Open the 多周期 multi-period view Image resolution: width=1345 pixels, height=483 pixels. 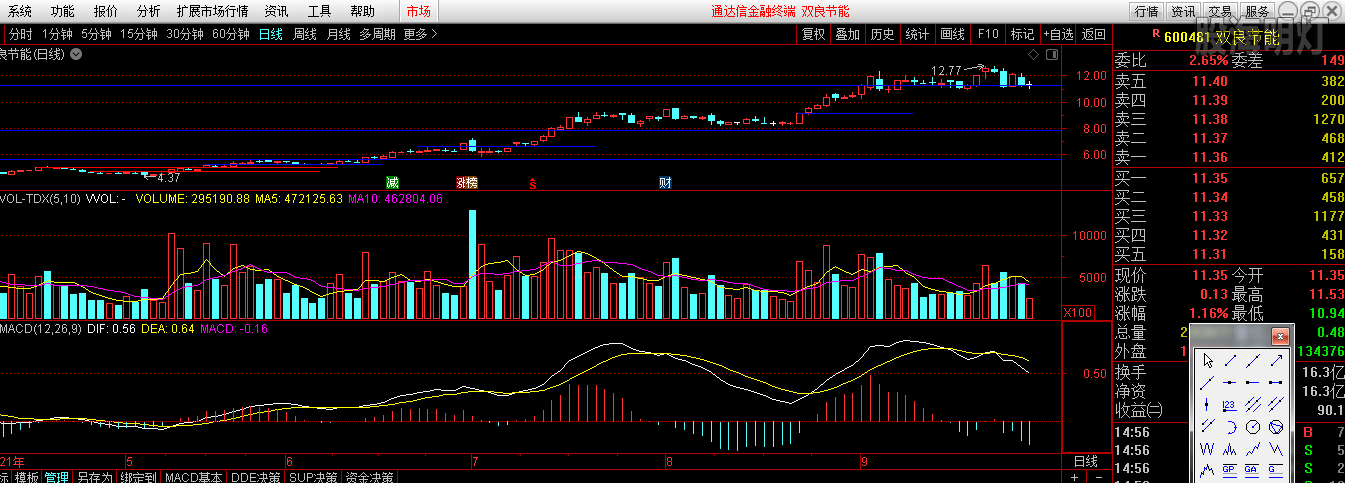(379, 34)
